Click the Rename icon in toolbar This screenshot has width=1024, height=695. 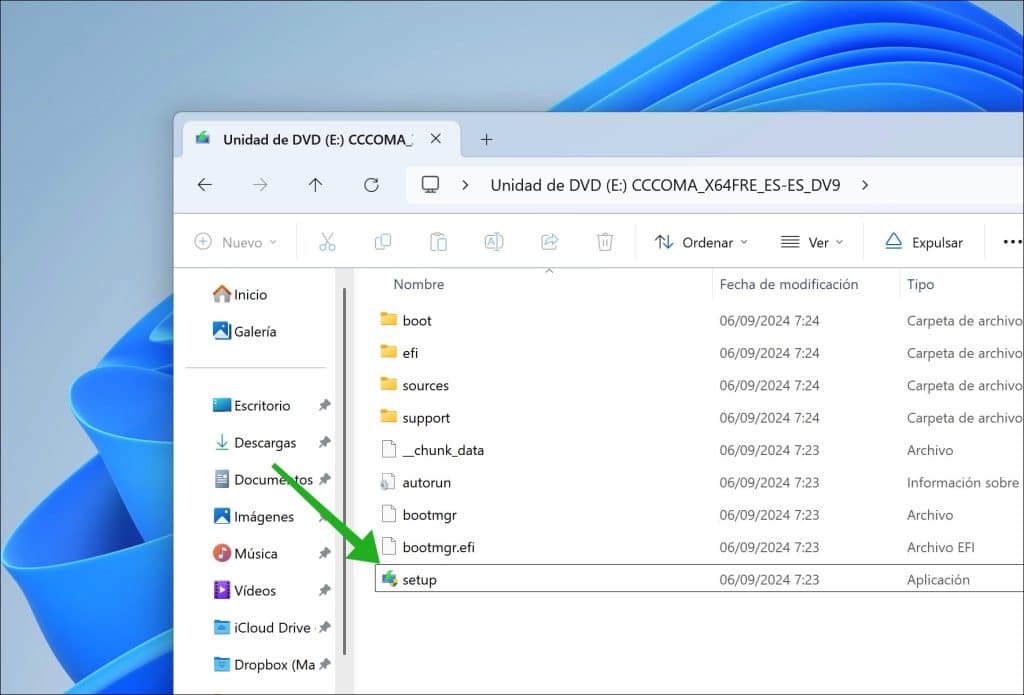pyautogui.click(x=494, y=242)
